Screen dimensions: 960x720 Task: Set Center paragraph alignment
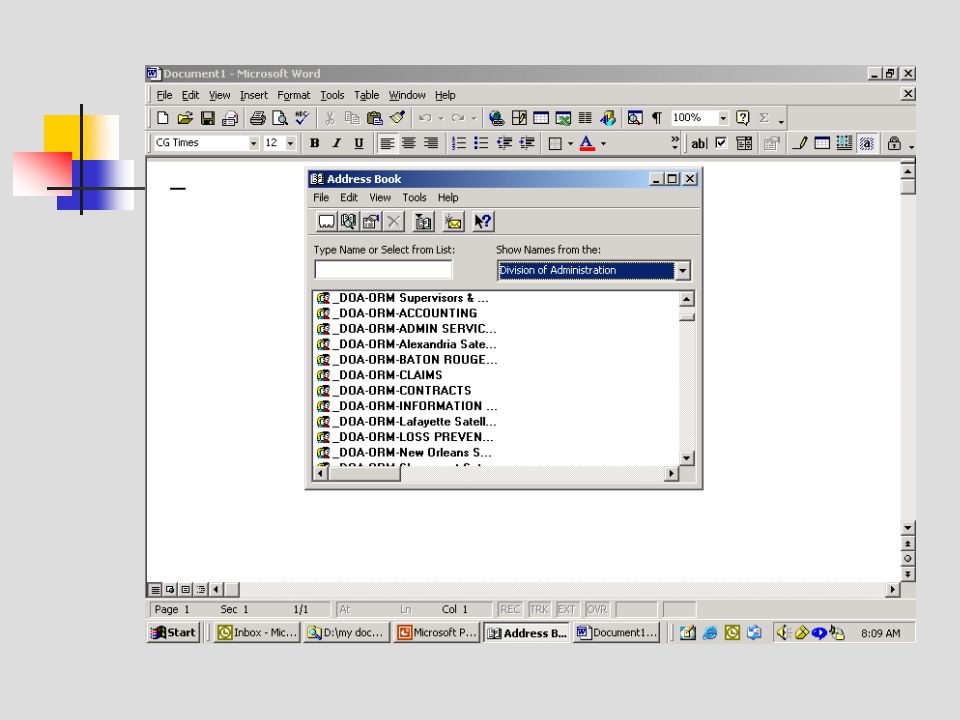coord(408,143)
